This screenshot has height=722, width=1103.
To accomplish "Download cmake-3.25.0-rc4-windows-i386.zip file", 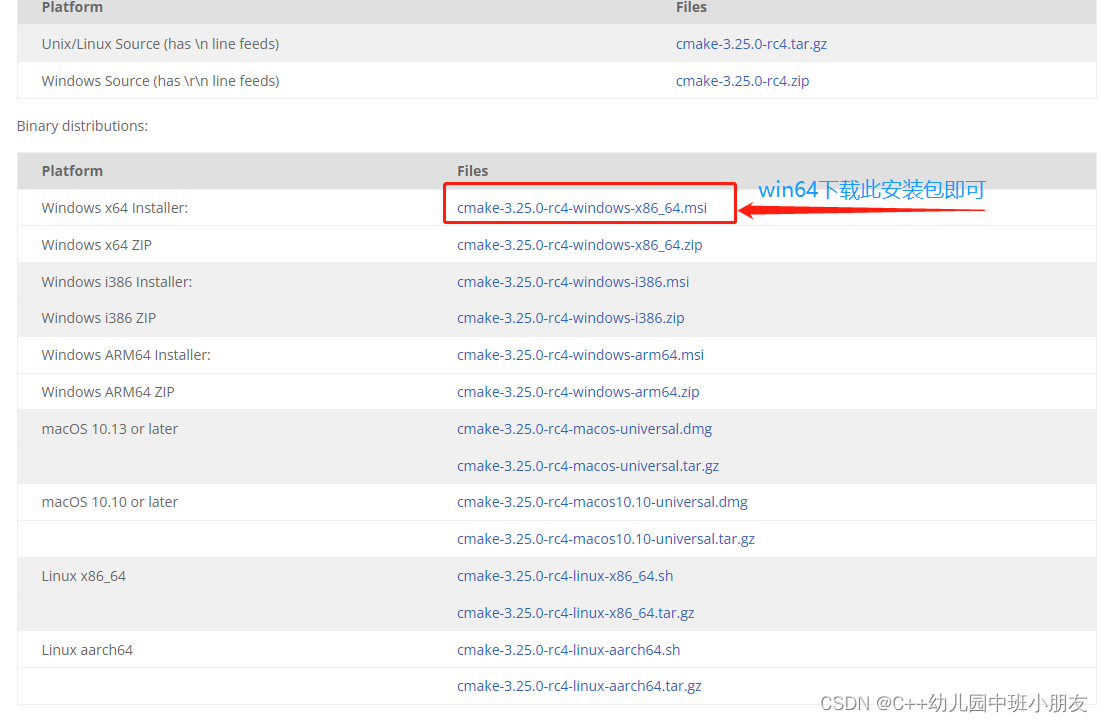I will [570, 318].
